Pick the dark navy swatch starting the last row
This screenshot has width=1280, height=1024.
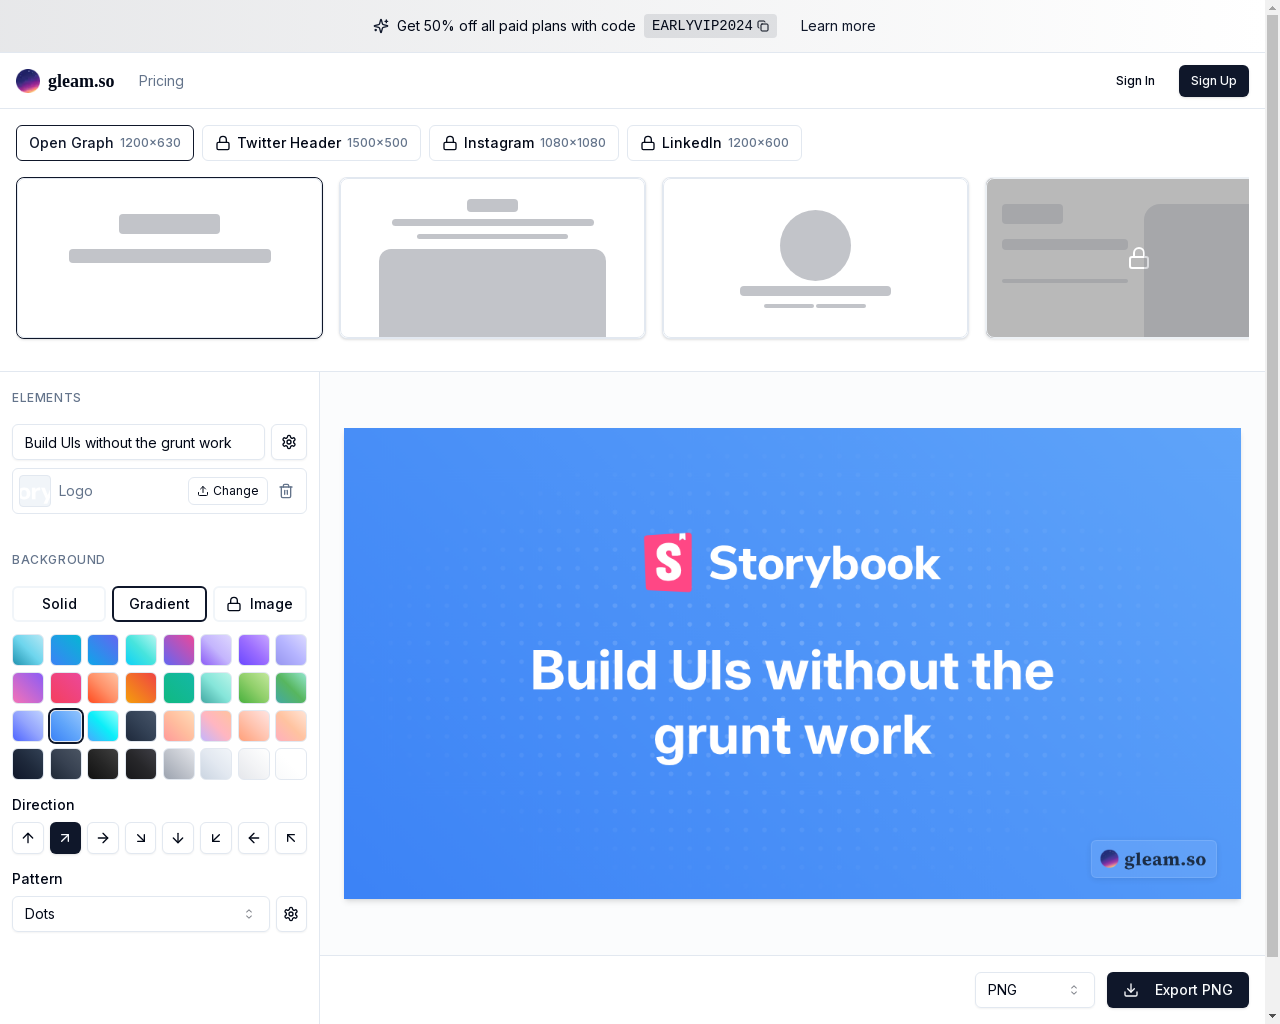28,764
